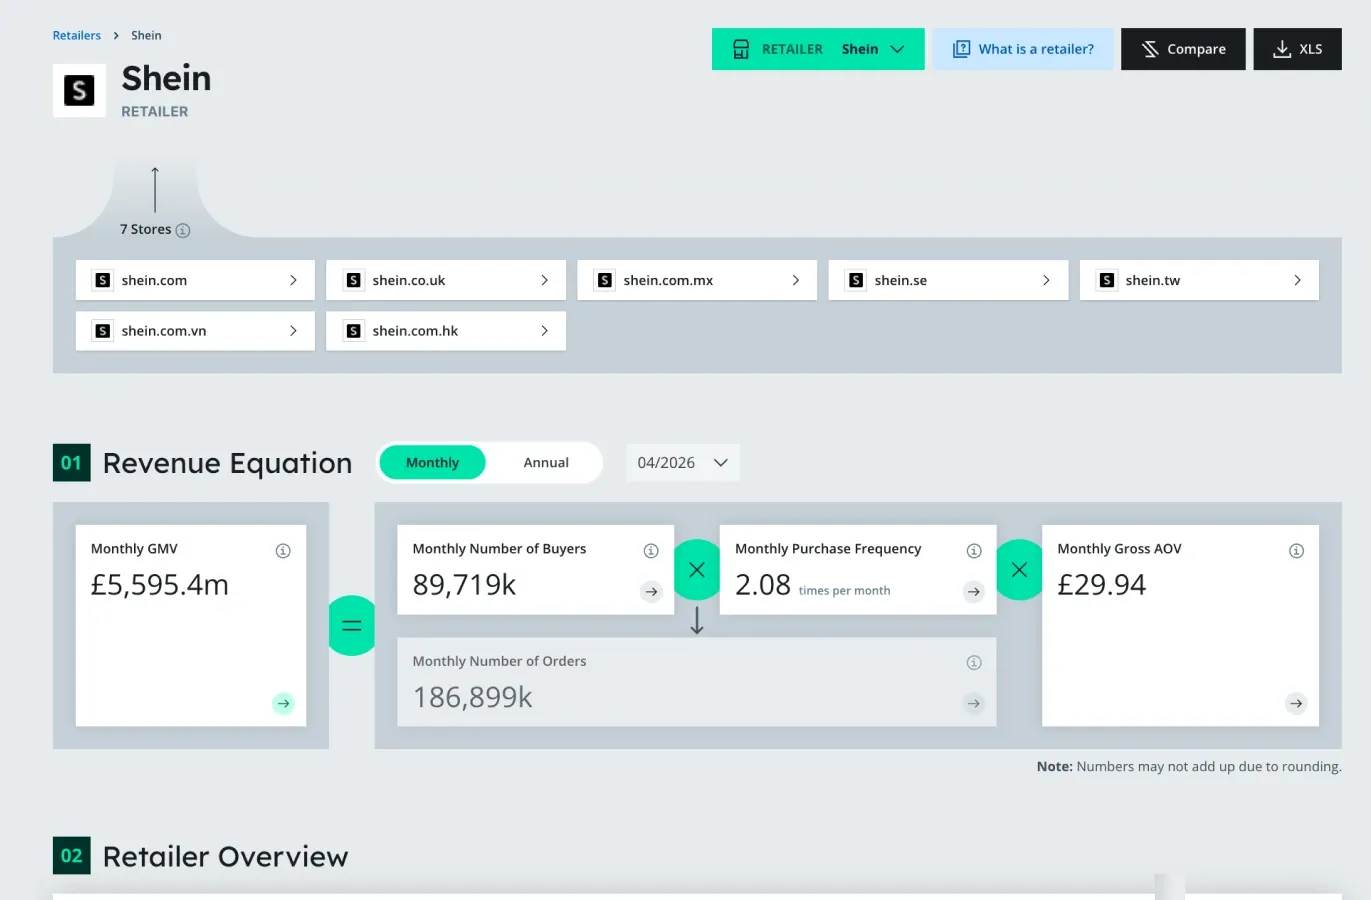Expand the shein.tw chevron arrow
The height and width of the screenshot is (900, 1371).
(x=1297, y=280)
